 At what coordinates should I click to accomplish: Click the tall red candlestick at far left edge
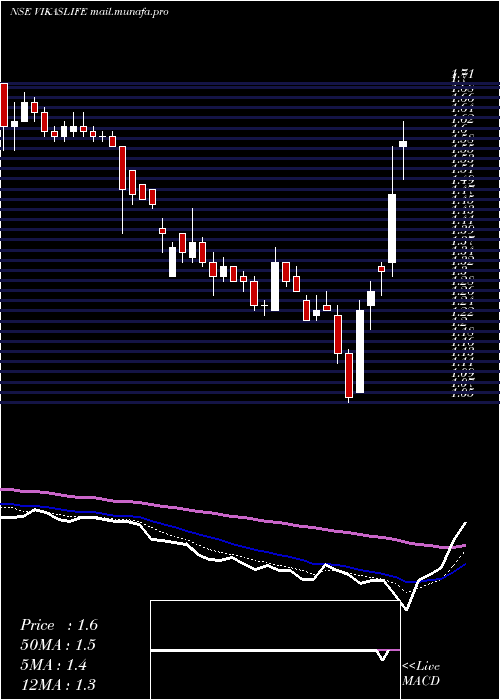(x=4, y=105)
